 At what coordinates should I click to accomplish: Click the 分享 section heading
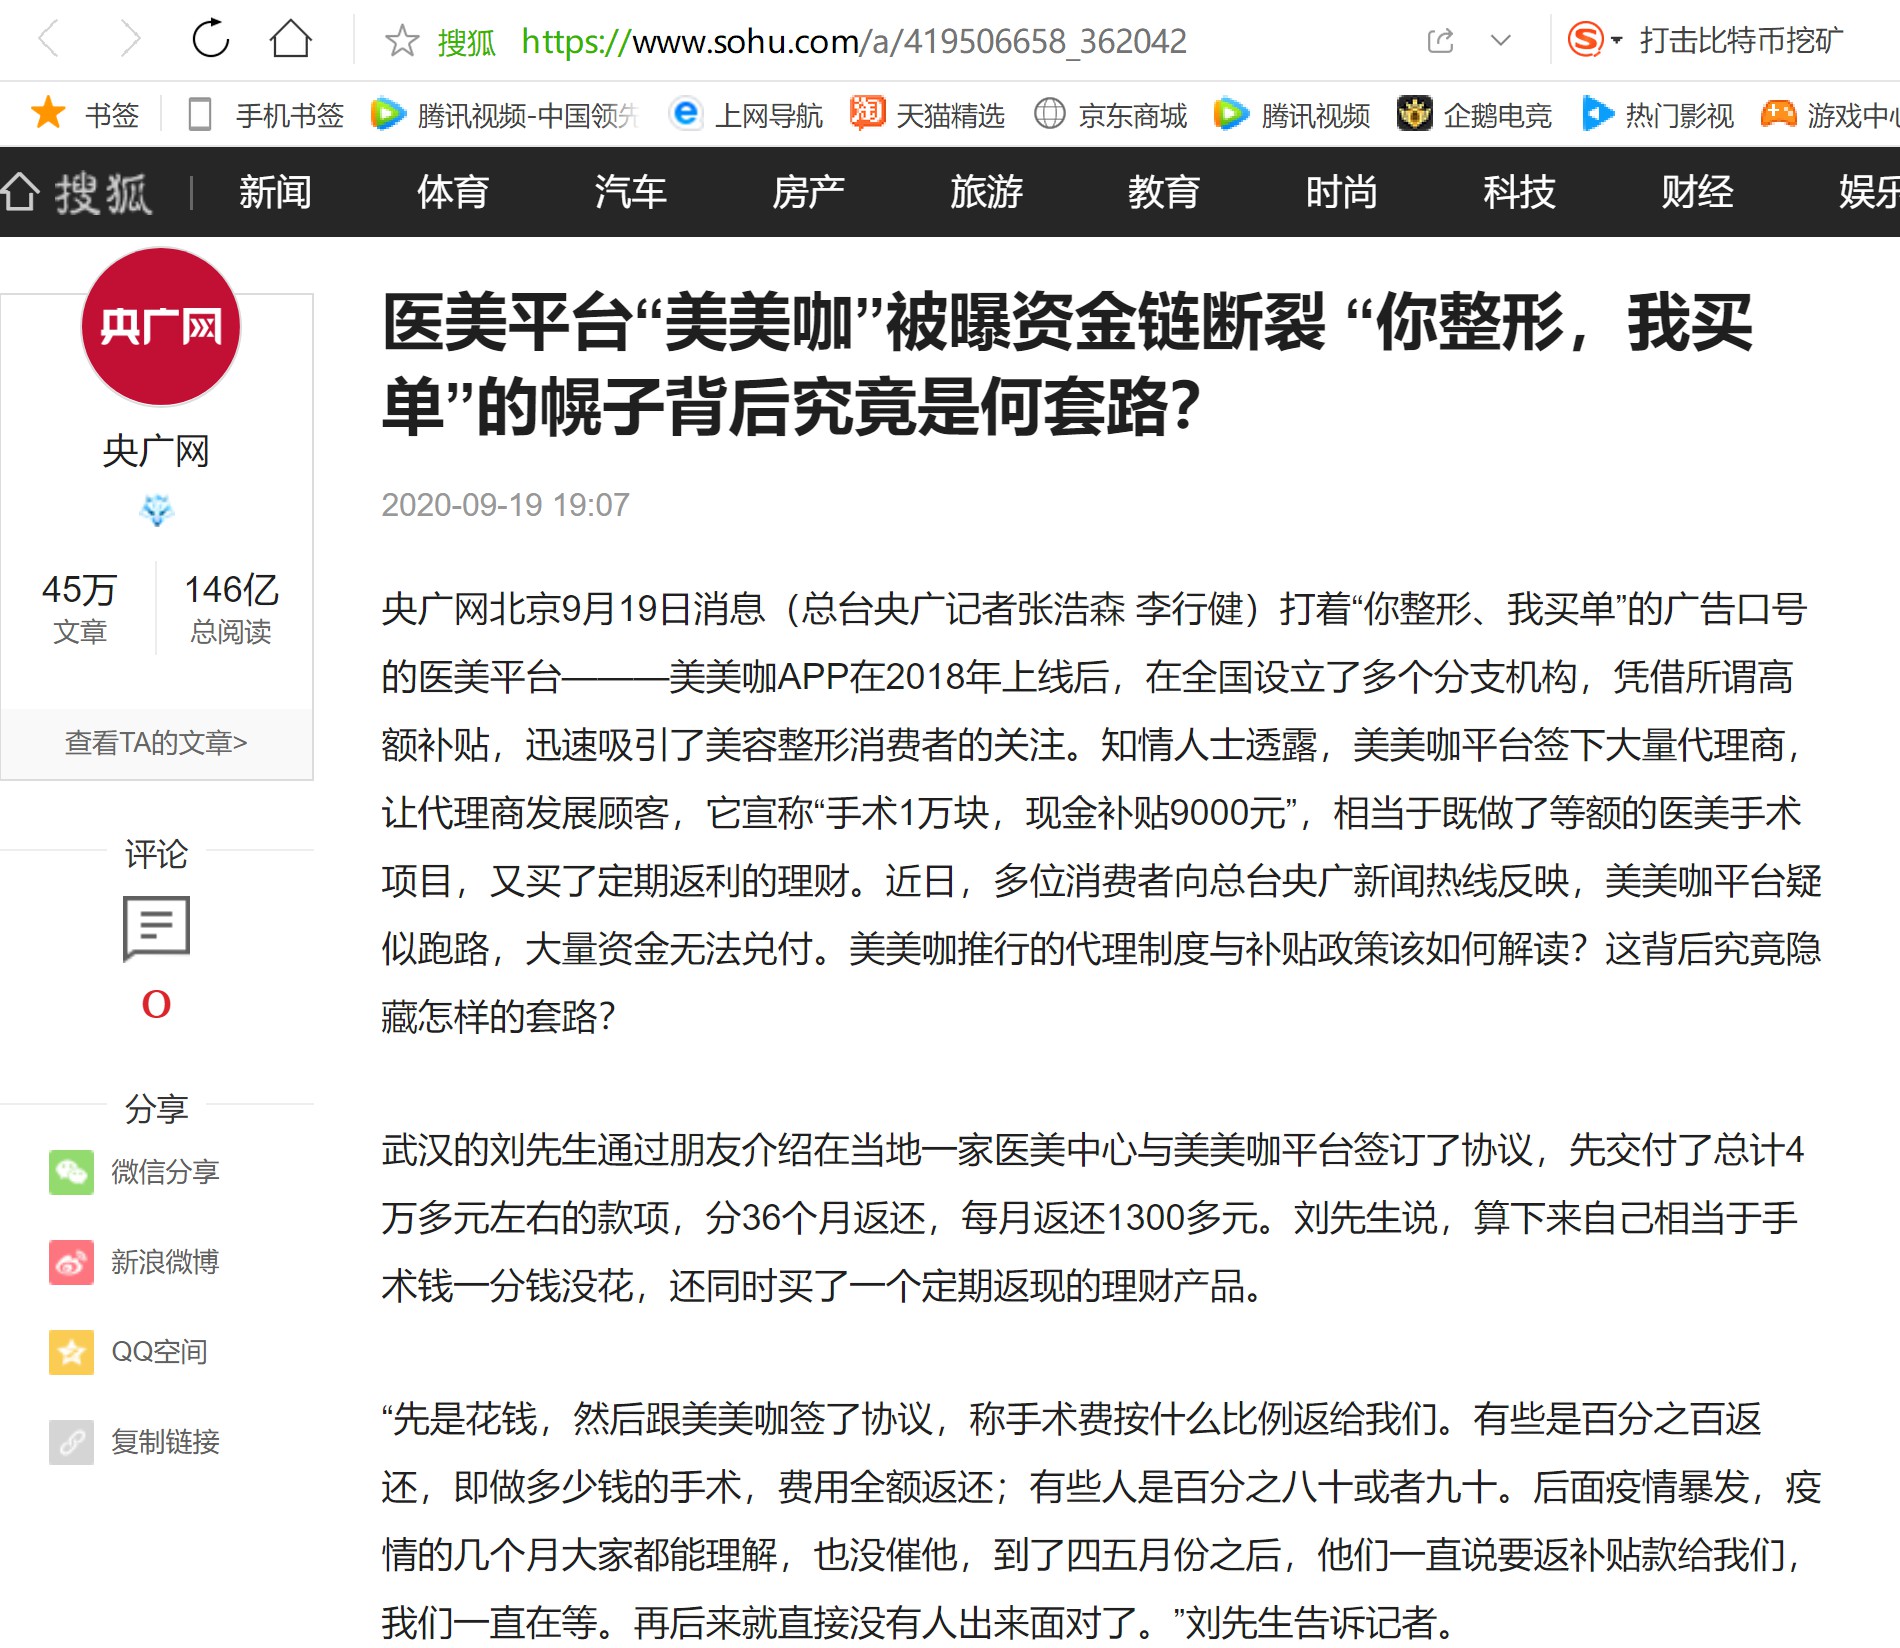156,1109
